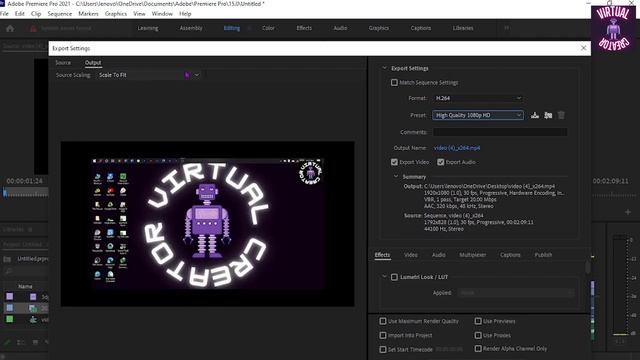Collapse the Lumetri Look / LUT section
The width and height of the screenshot is (640, 360).
(x=384, y=277)
